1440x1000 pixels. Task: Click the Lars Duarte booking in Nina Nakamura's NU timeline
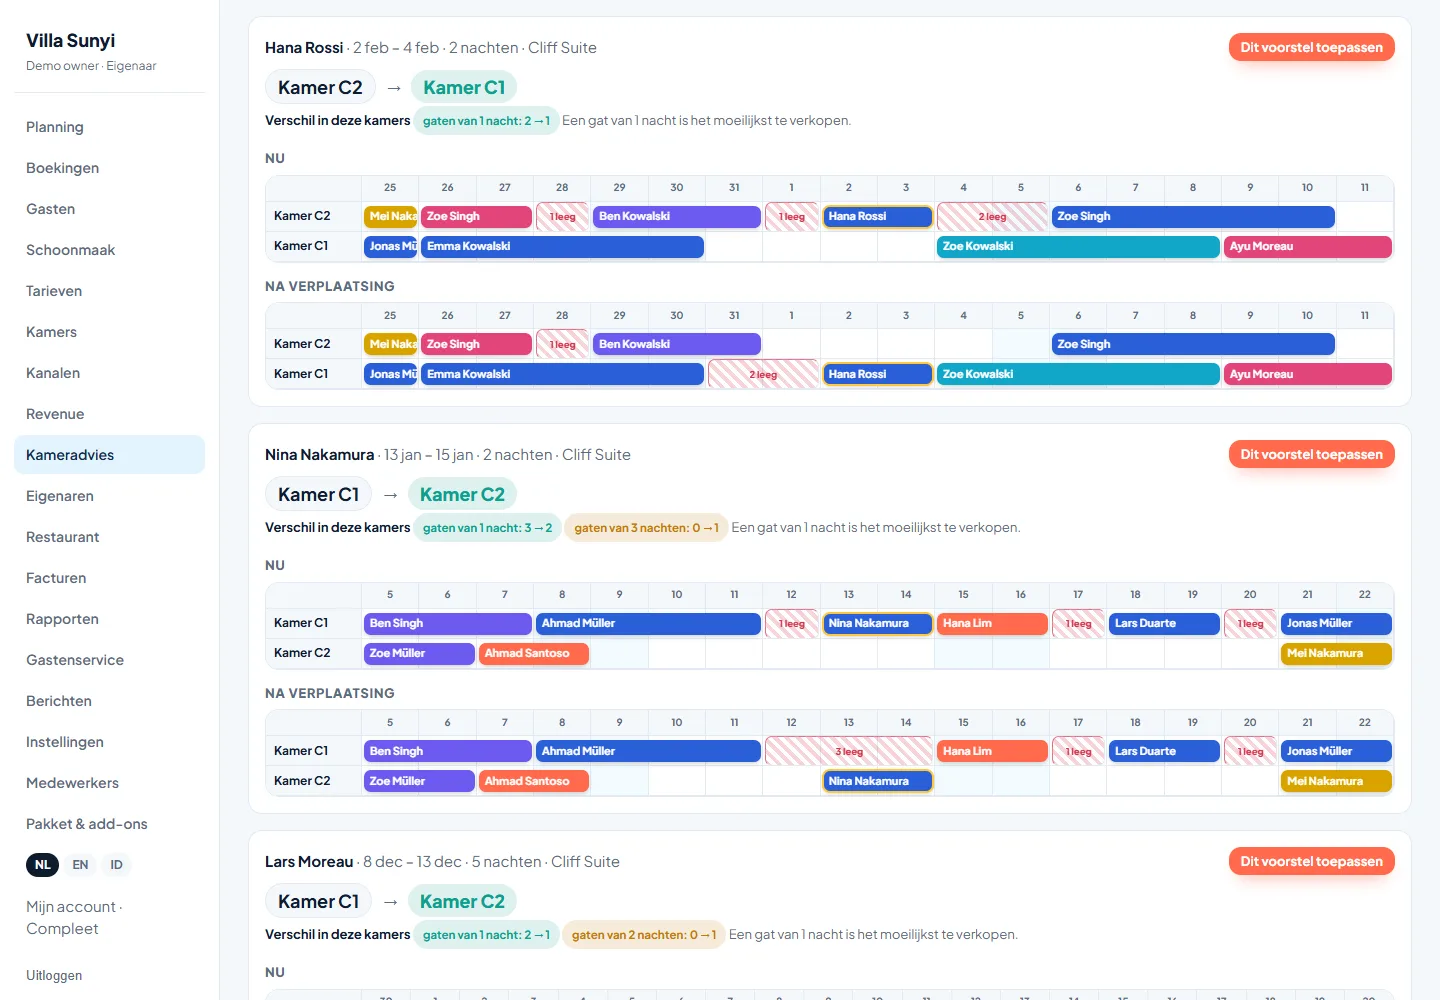1164,623
